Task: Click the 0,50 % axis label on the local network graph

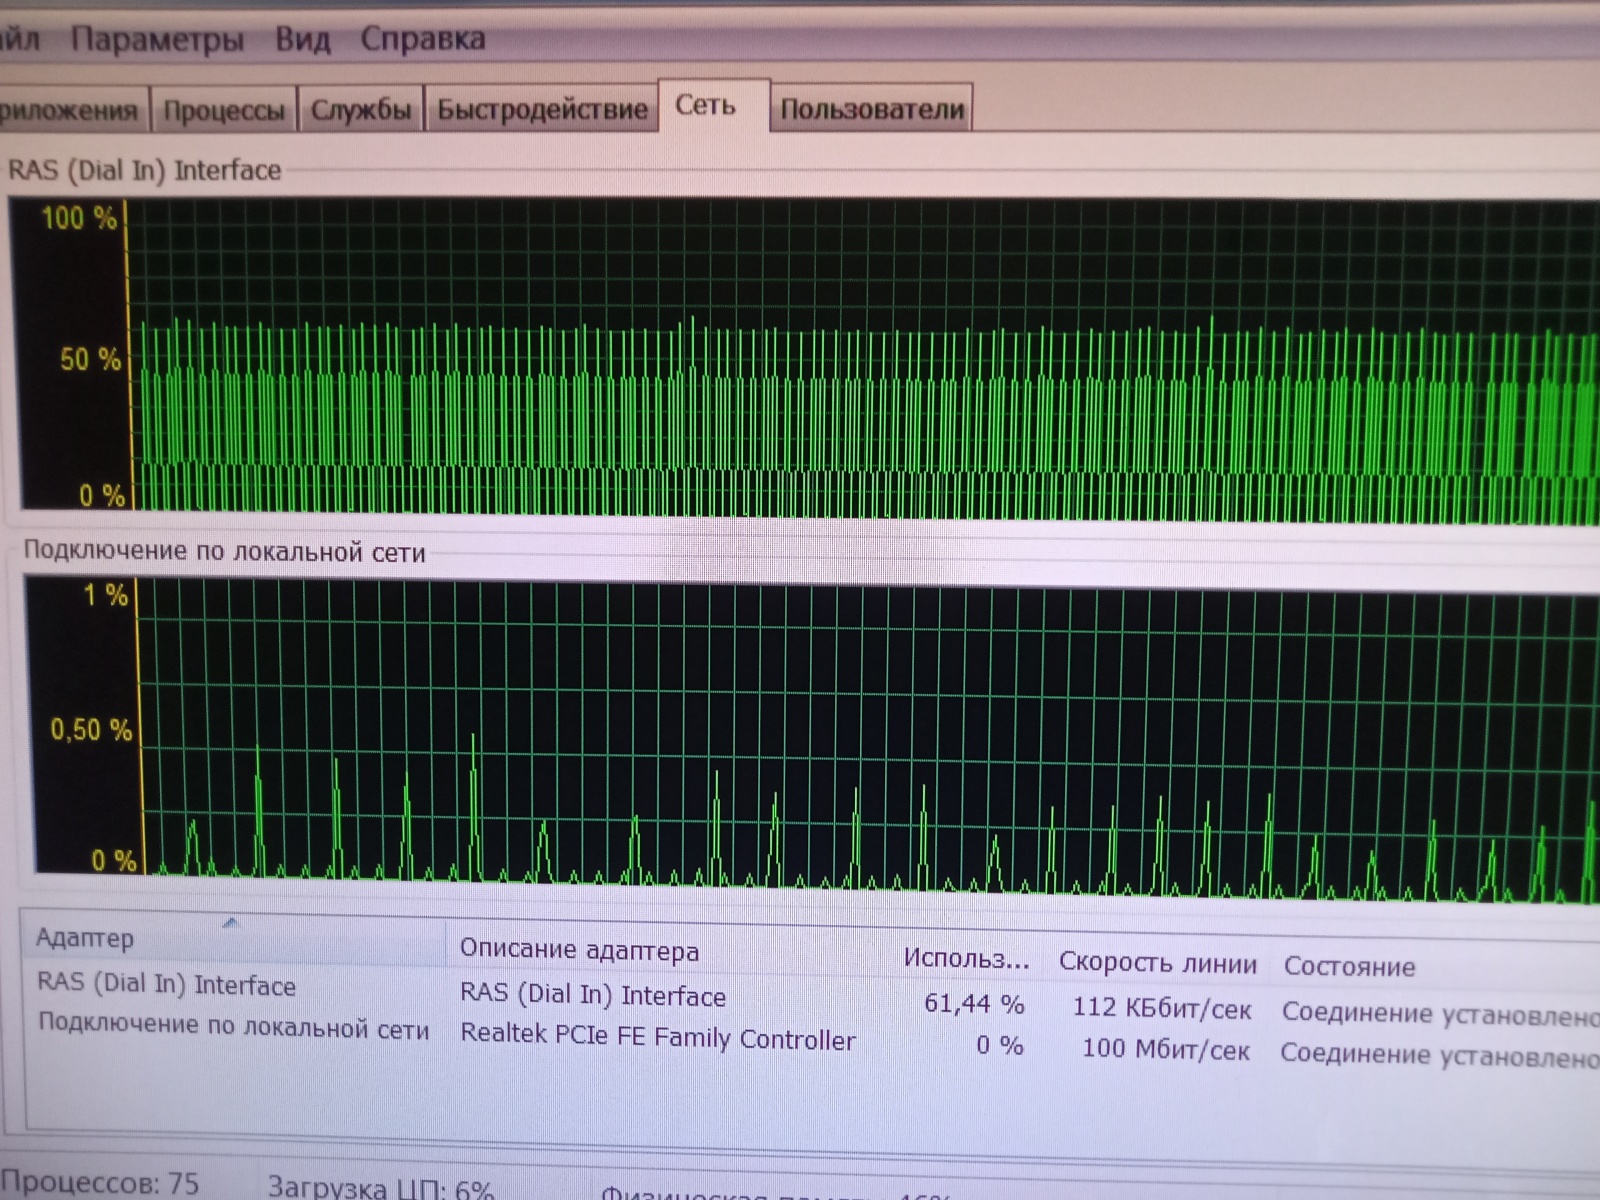Action: coord(91,729)
